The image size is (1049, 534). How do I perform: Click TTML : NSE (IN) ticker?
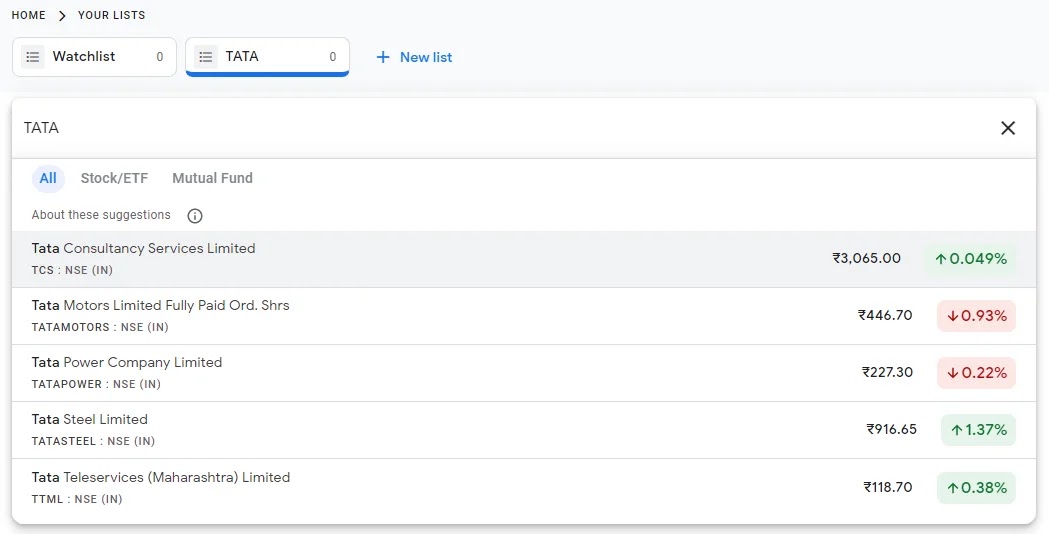77,499
